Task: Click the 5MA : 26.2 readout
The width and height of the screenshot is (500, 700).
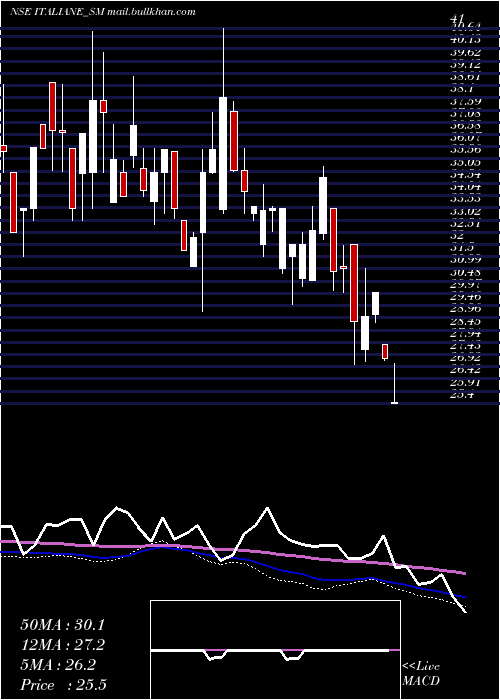Action: point(58,665)
